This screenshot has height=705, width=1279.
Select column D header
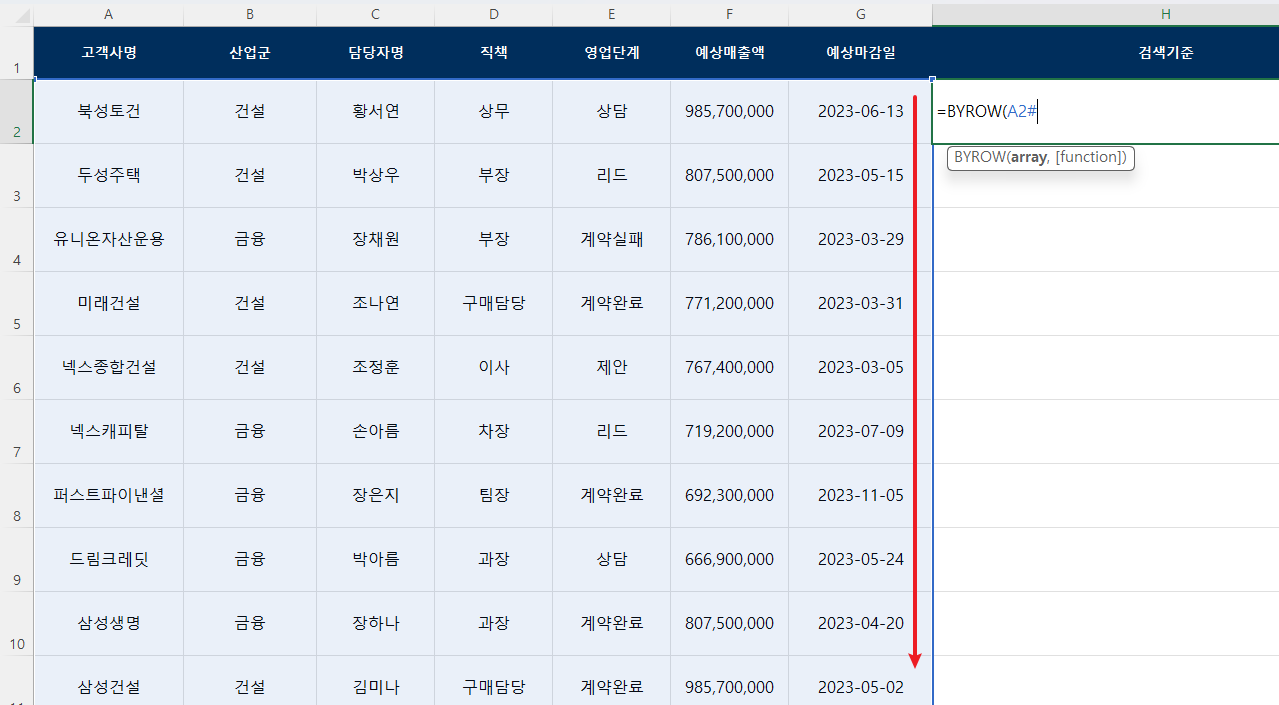click(x=493, y=13)
